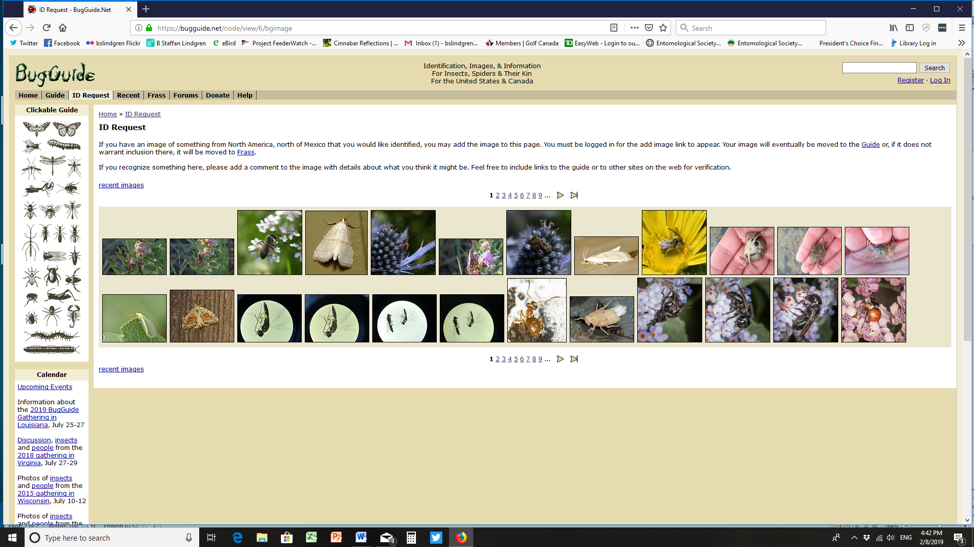Show the Firefox sidebars icon
Screen dimensions: 974x547
pos(909,28)
